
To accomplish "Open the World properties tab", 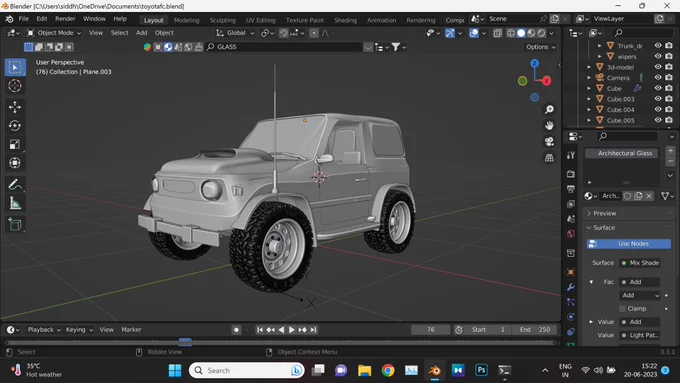I will coord(571,234).
